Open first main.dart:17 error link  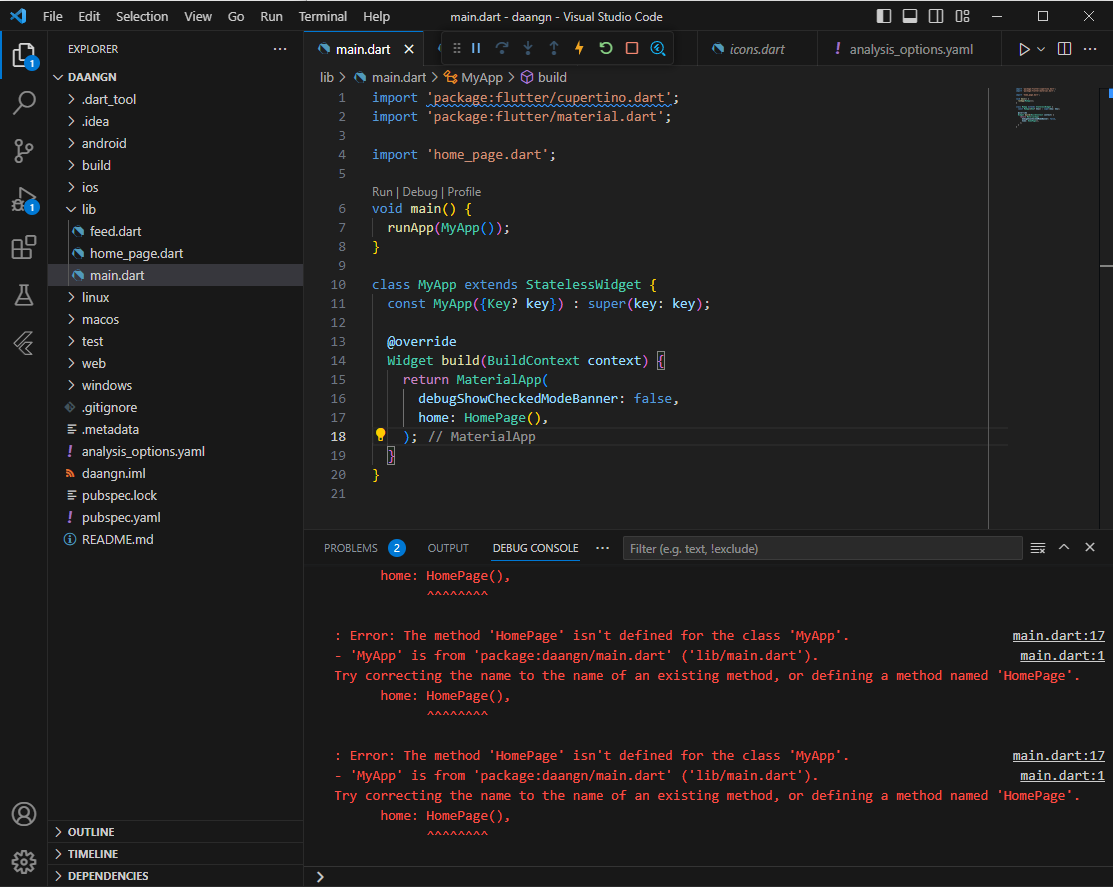click(1058, 636)
